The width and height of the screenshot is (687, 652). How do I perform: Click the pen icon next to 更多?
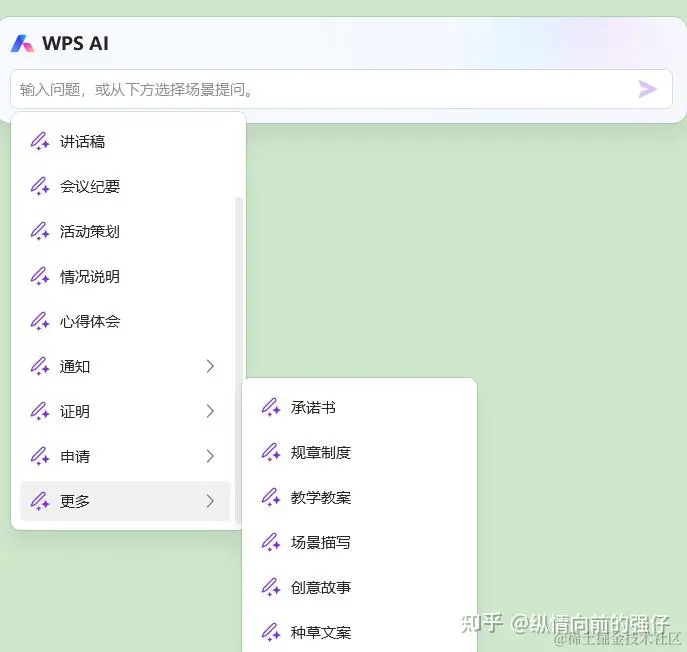[40, 501]
